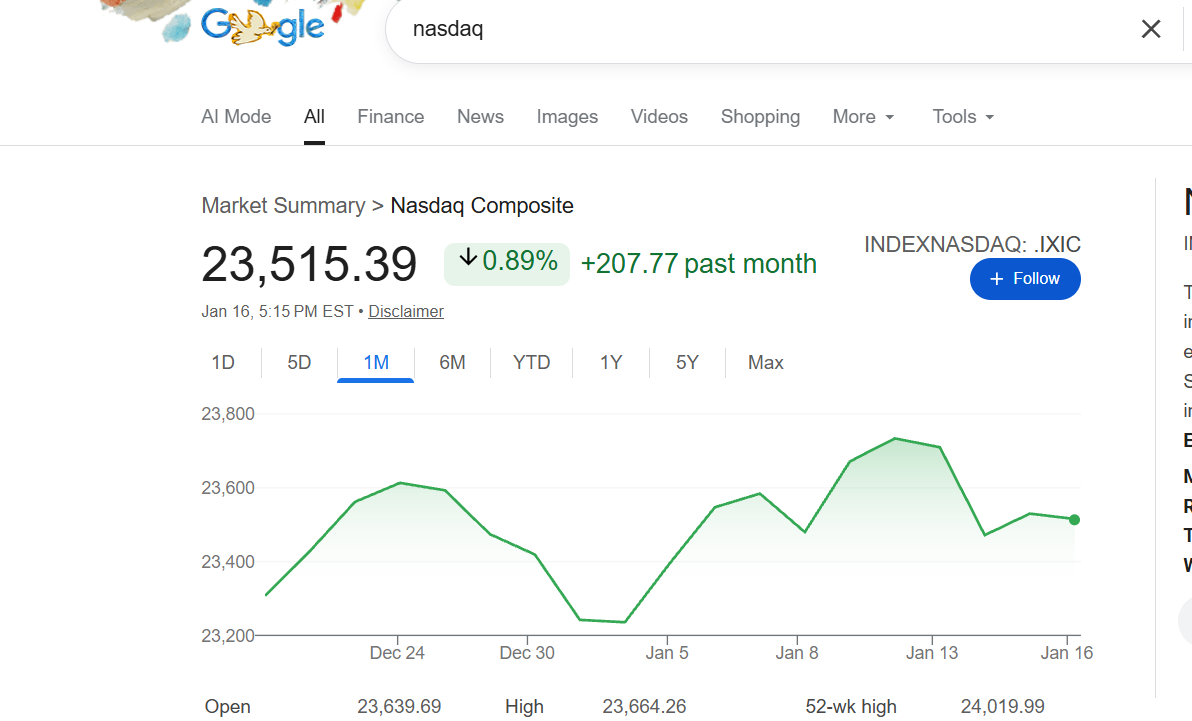The height and width of the screenshot is (721, 1192).
Task: Click the down arrow percentage change badge
Action: (507, 263)
